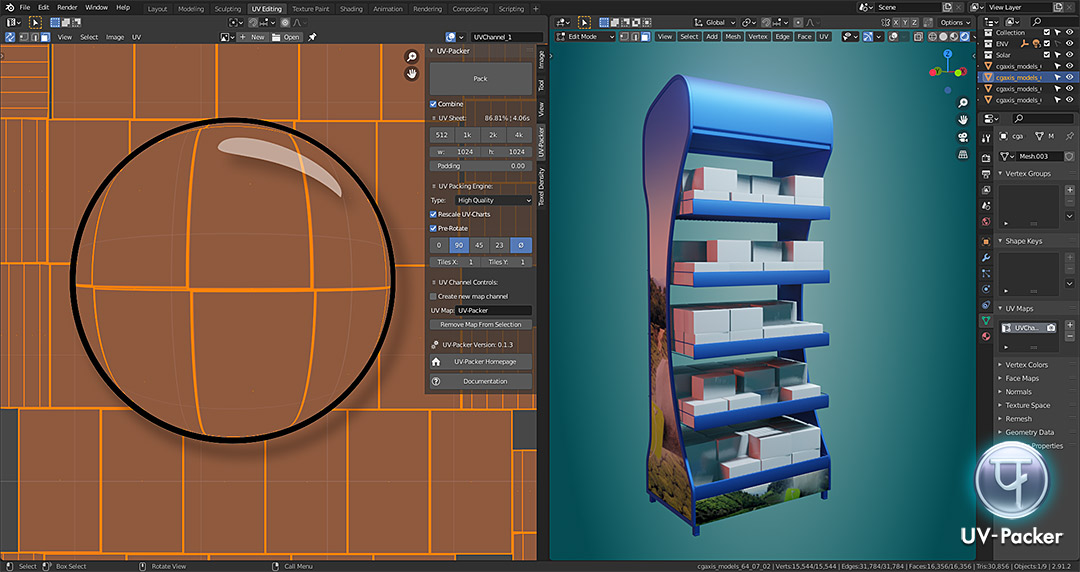This screenshot has width=1080, height=572.
Task: Open the Particle properties tab icon
Action: click(986, 274)
